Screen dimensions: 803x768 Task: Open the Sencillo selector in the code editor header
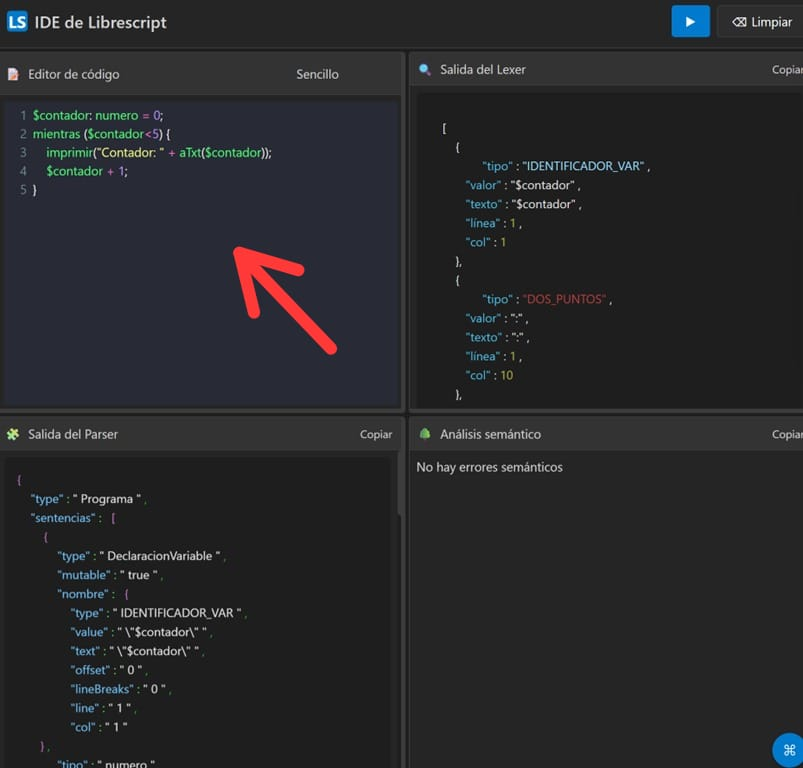coord(317,74)
